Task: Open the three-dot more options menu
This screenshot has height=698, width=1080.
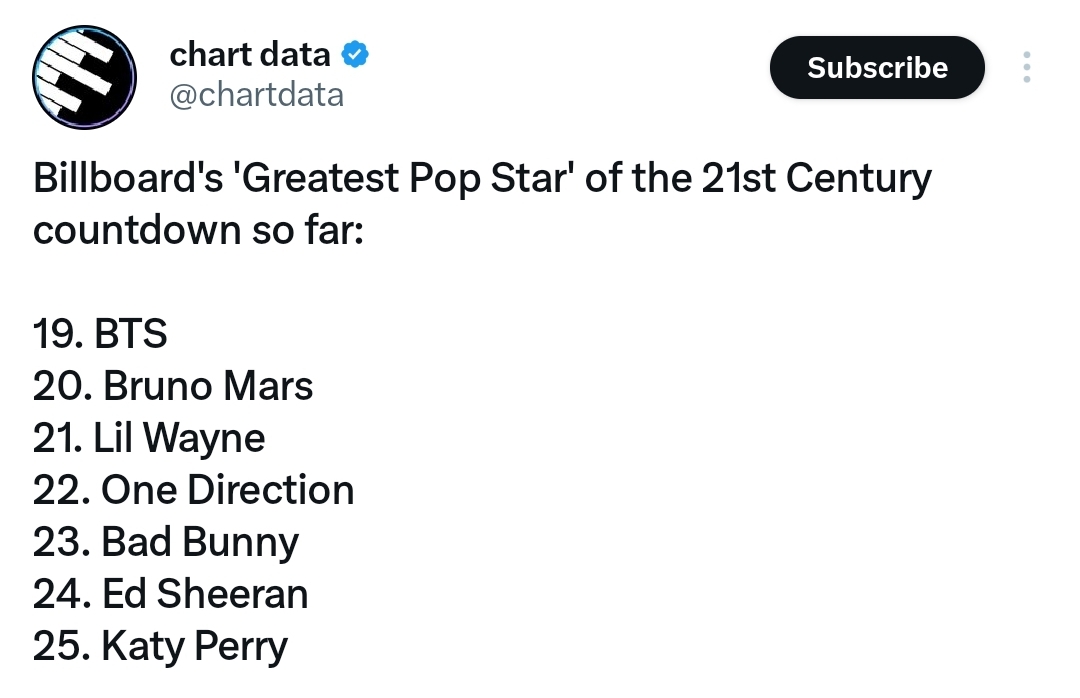Action: 1026,68
